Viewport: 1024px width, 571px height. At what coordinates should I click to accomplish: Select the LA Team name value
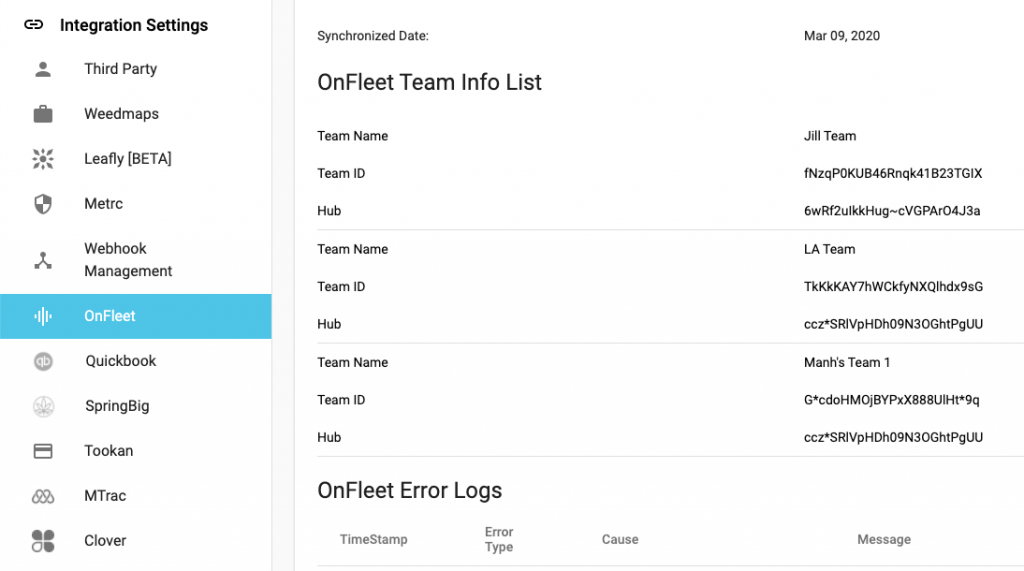pyautogui.click(x=829, y=249)
